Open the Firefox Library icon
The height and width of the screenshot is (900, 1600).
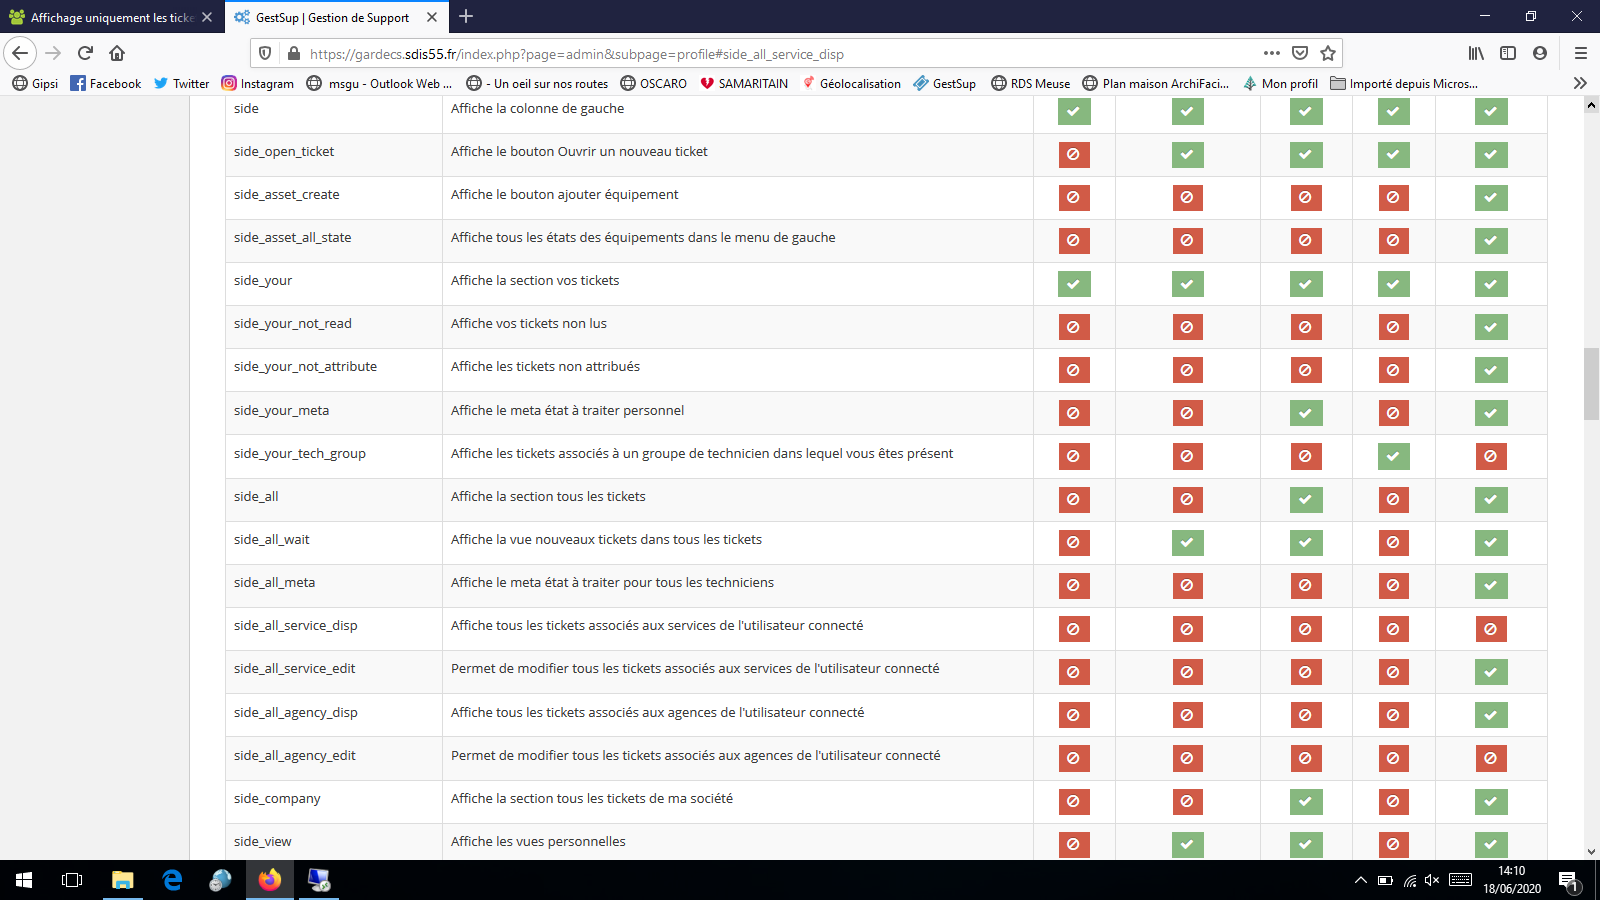click(x=1476, y=53)
